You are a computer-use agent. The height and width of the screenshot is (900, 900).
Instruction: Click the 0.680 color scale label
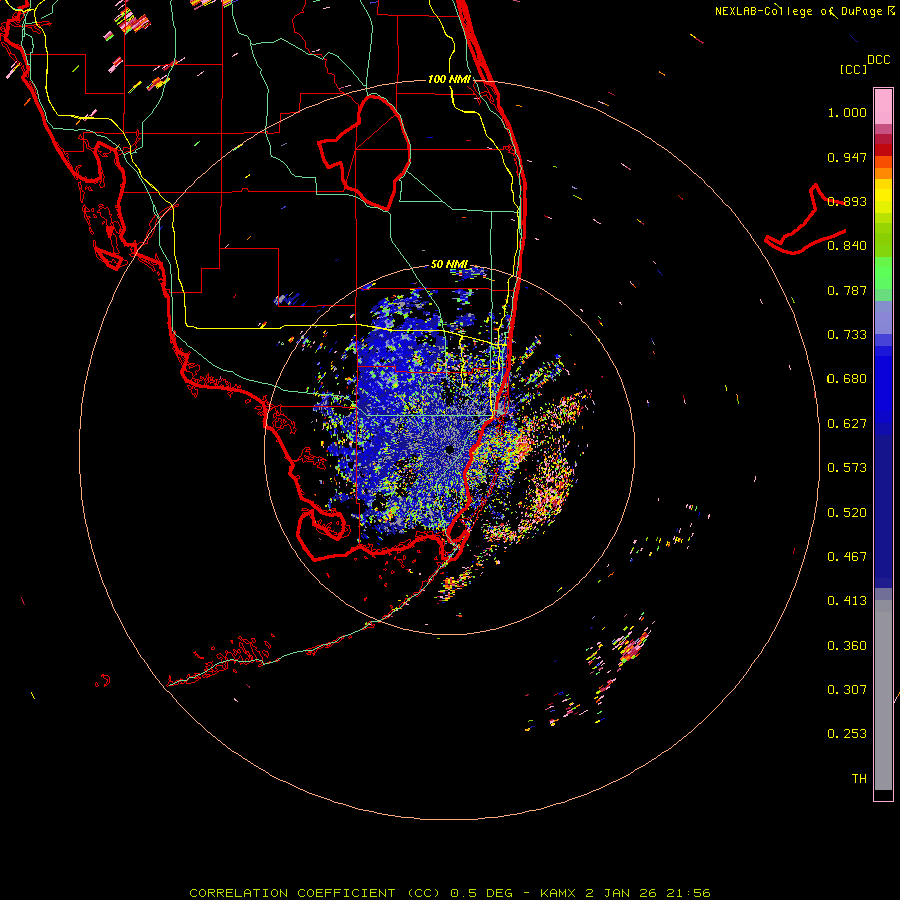click(847, 379)
